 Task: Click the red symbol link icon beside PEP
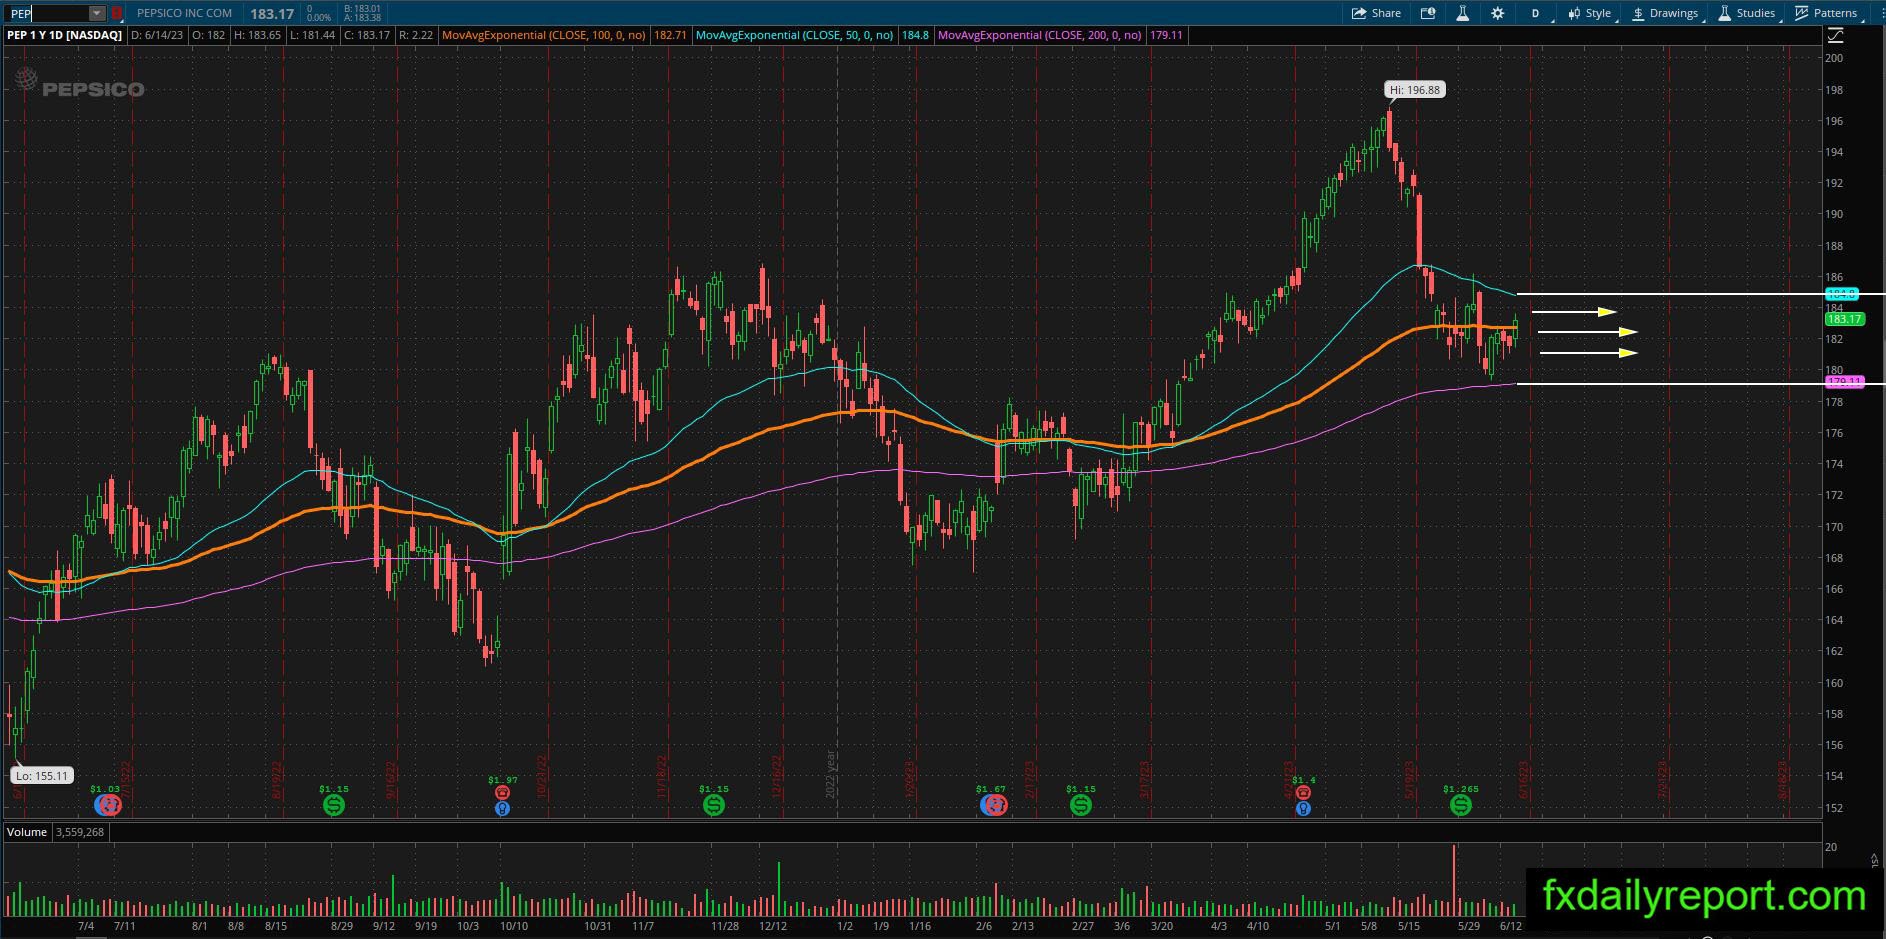click(117, 13)
